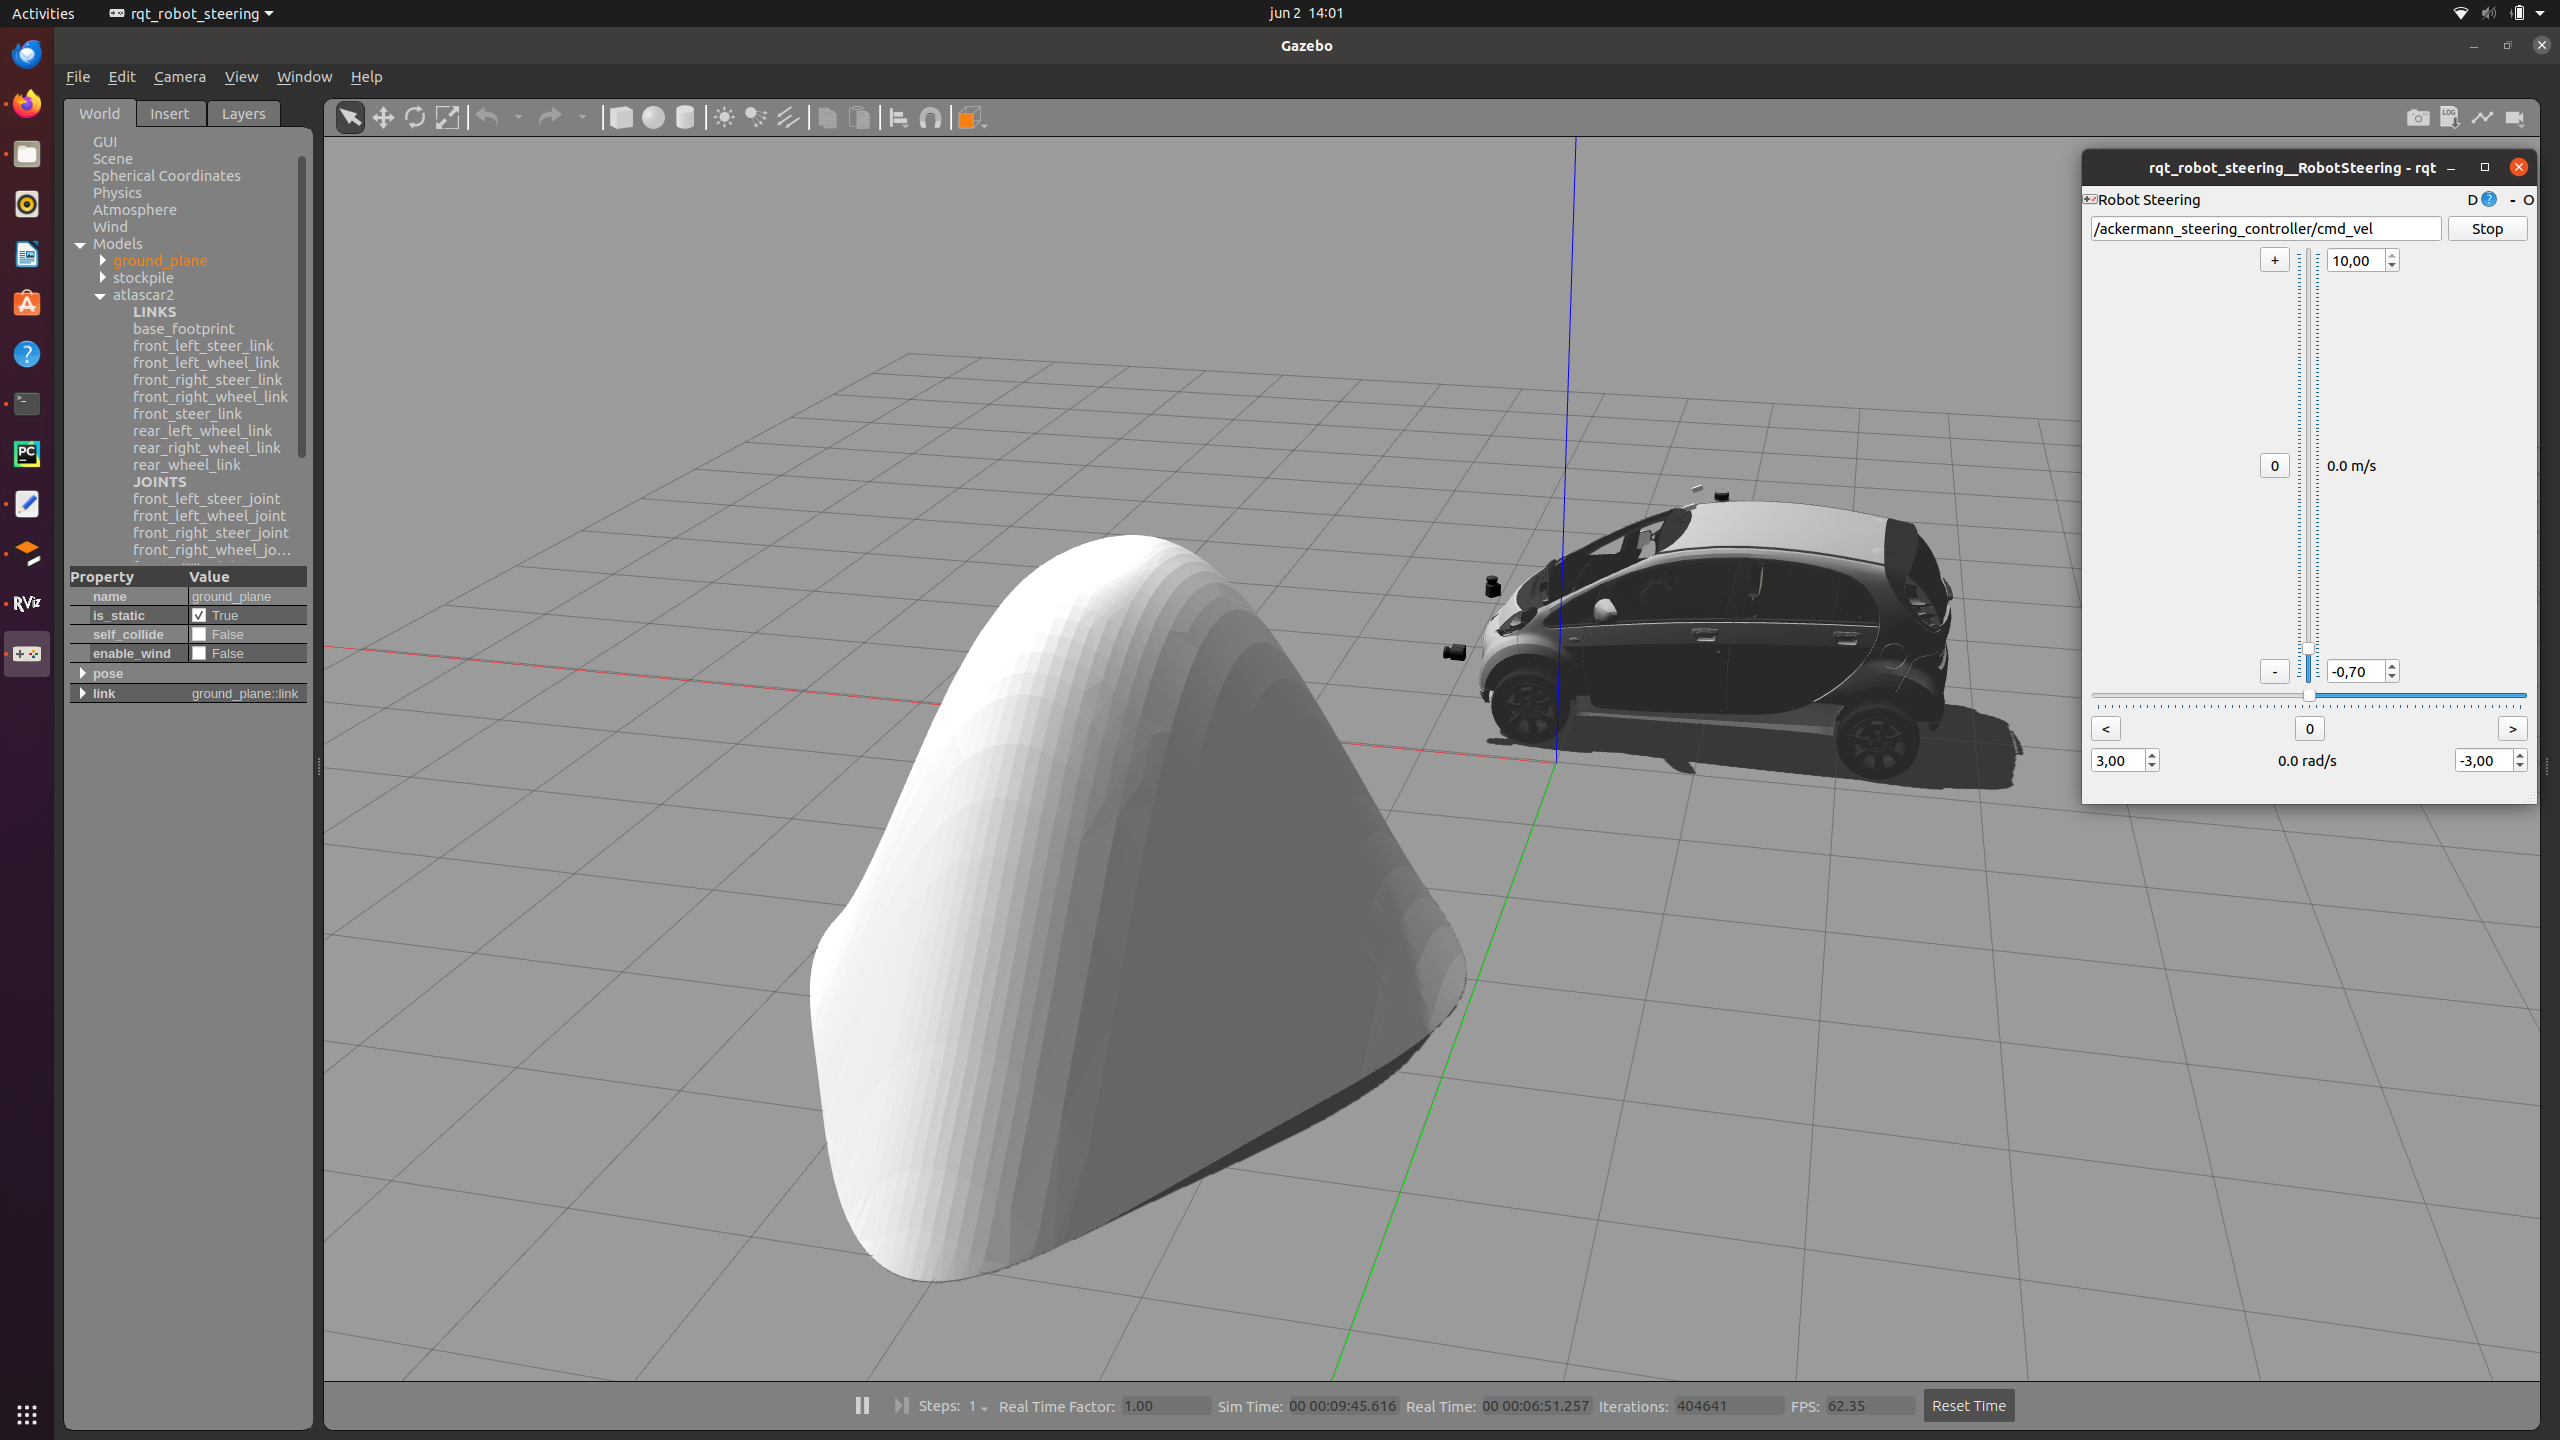Expand the pose property
The height and width of the screenshot is (1440, 2560).
82,673
